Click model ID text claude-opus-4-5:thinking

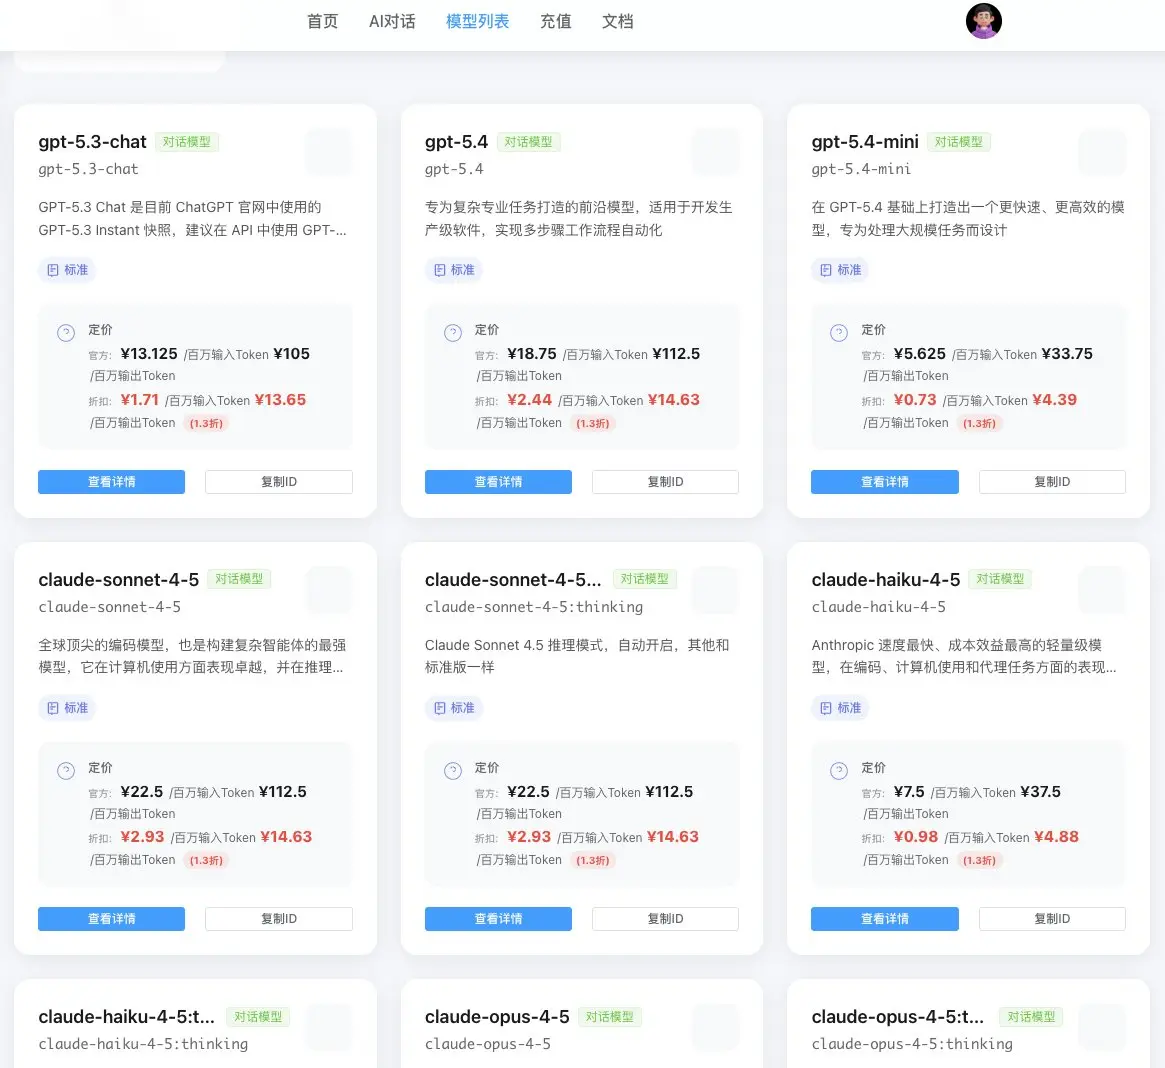[x=912, y=1044]
